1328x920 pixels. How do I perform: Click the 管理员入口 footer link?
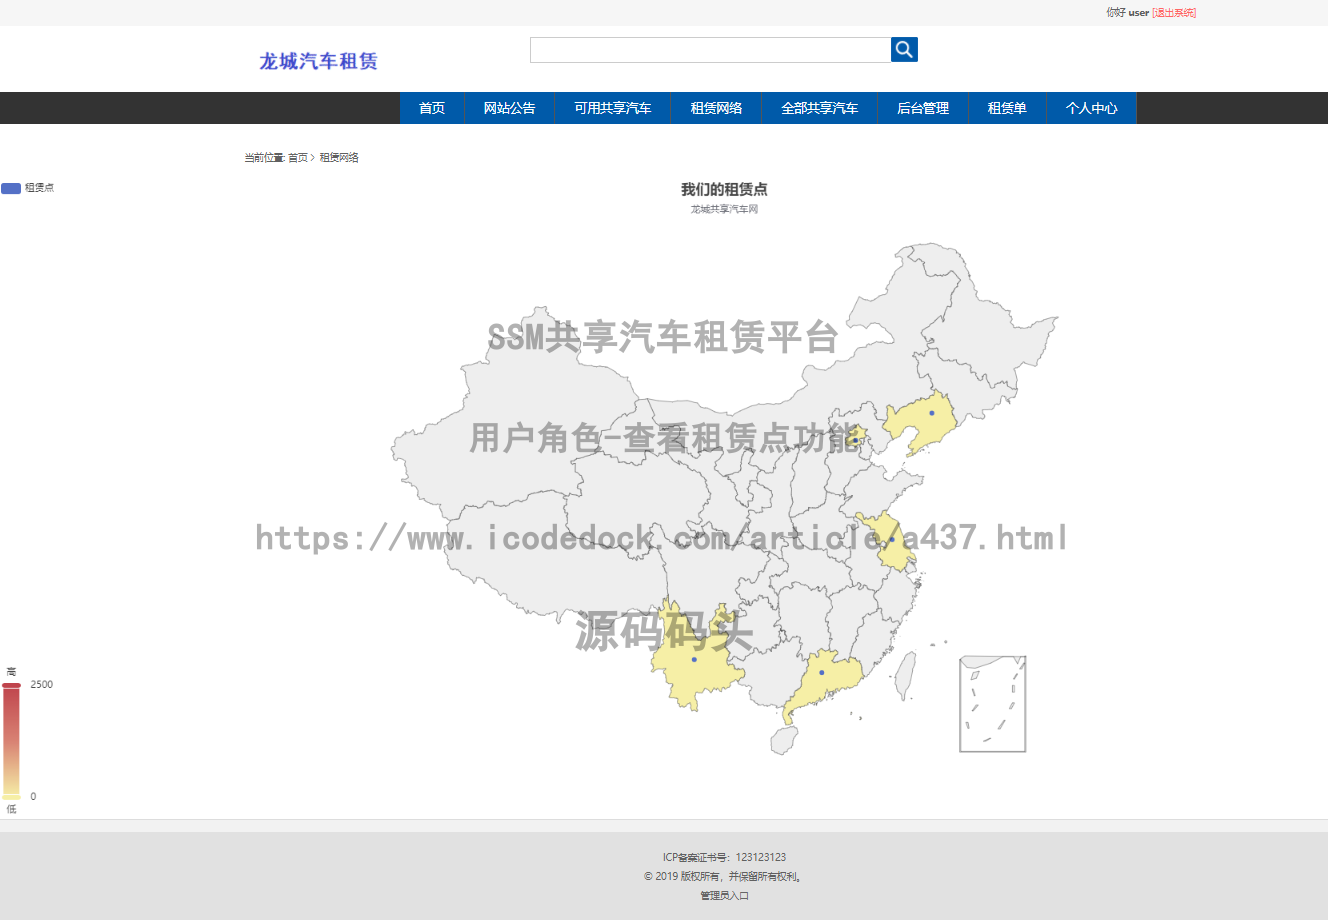pyautogui.click(x=724, y=896)
